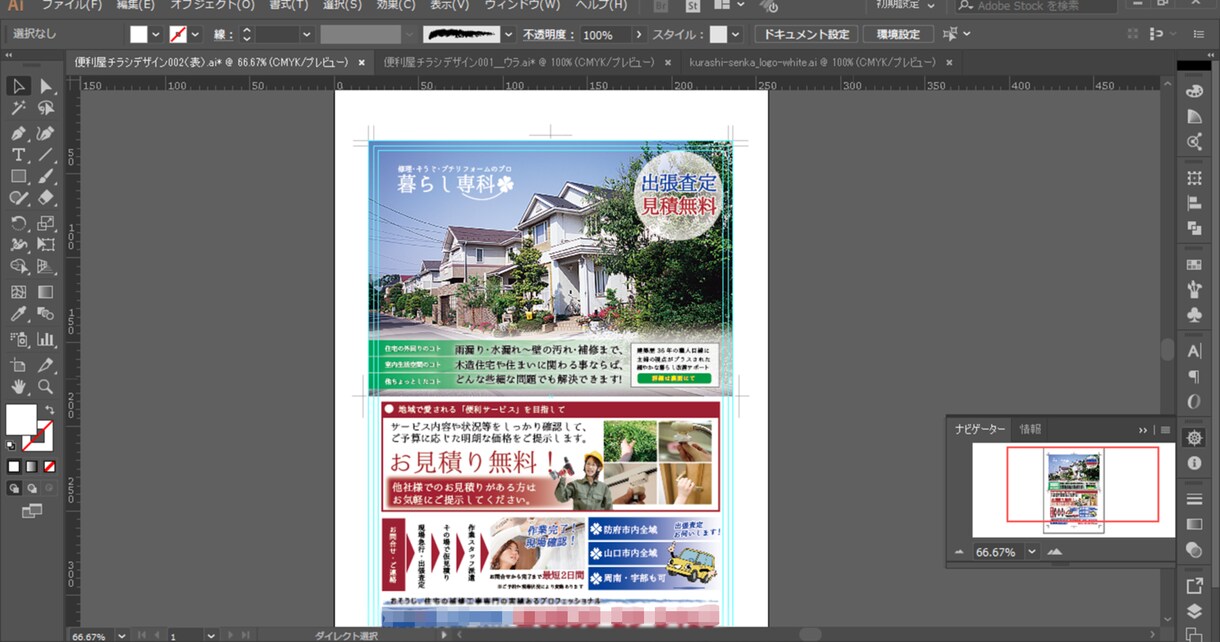Select the Line Segment tool
Screen dimensions: 1220x642
[45, 155]
